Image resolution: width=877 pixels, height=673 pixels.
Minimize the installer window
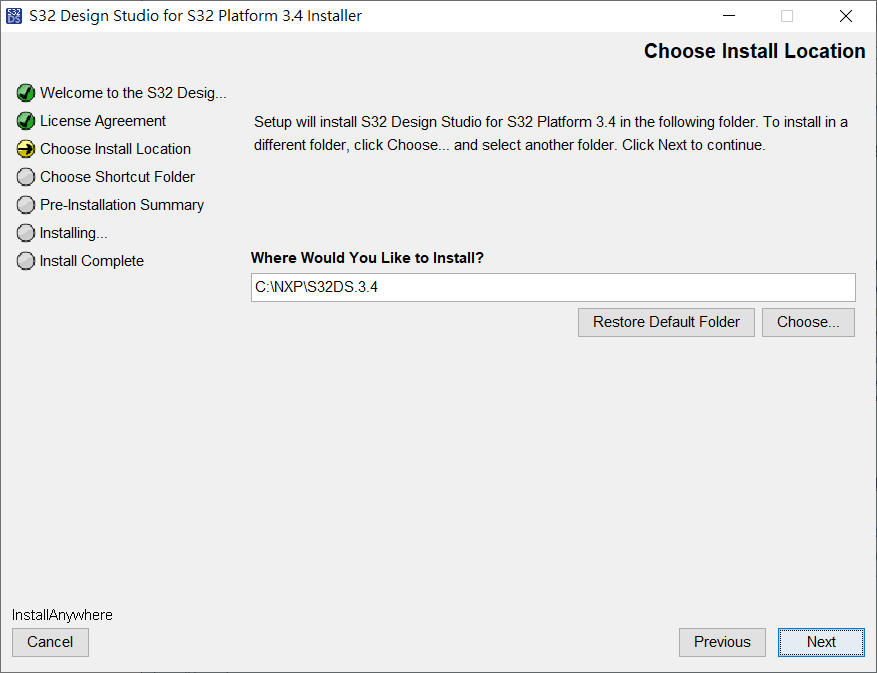coord(729,16)
